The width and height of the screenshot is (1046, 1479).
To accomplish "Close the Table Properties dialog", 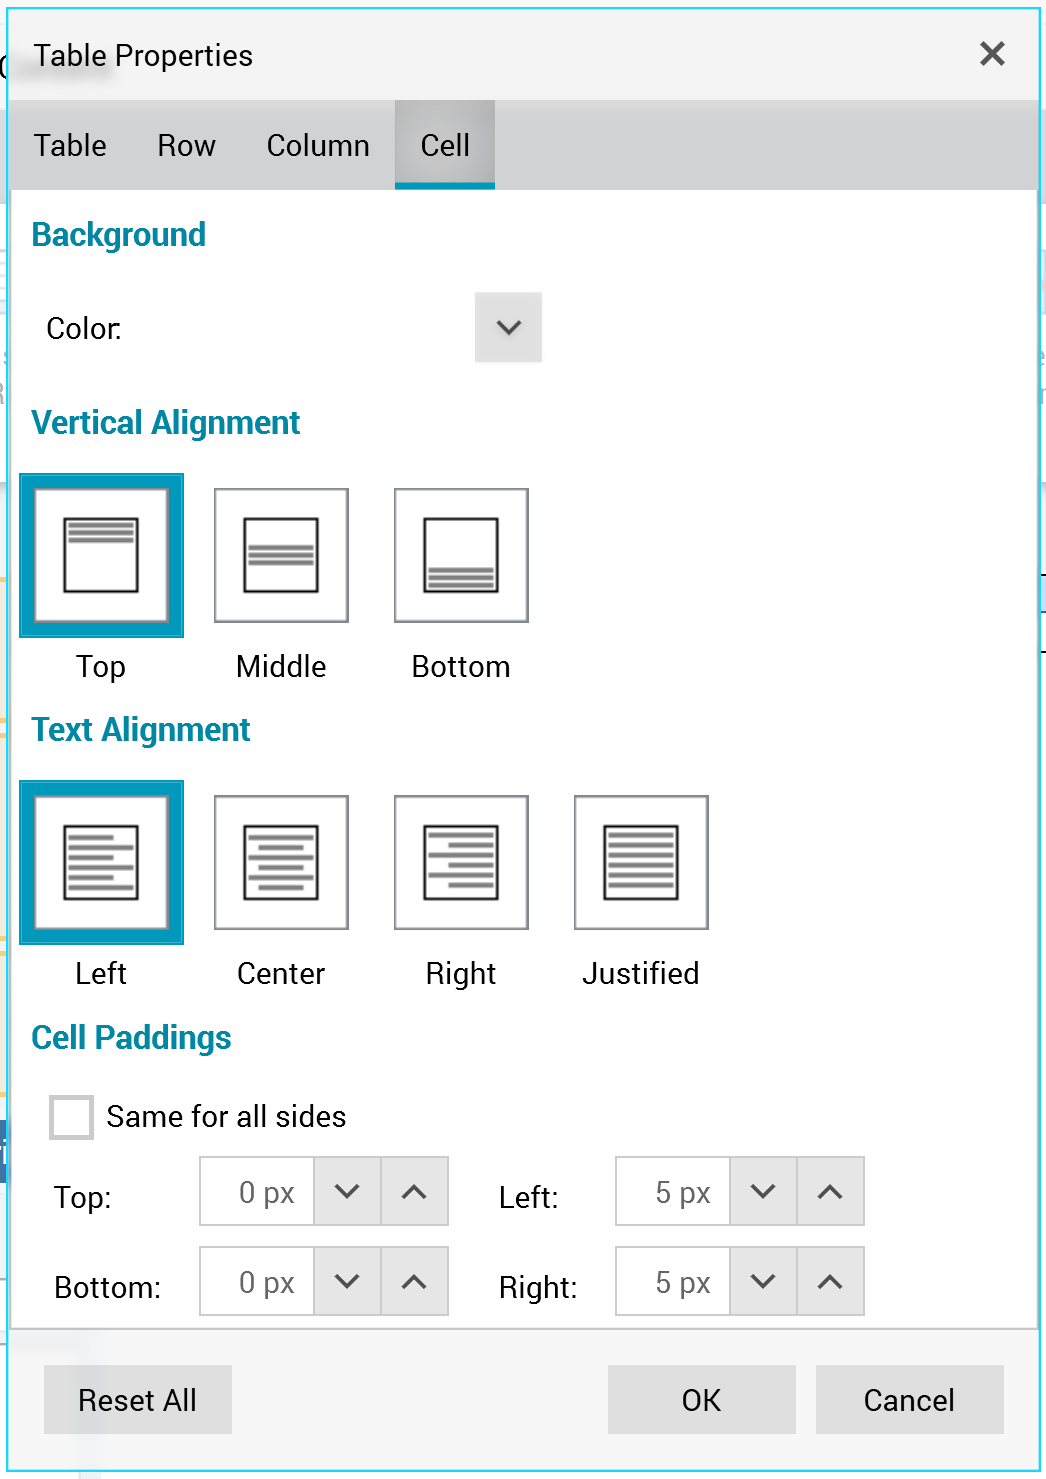I will [991, 54].
